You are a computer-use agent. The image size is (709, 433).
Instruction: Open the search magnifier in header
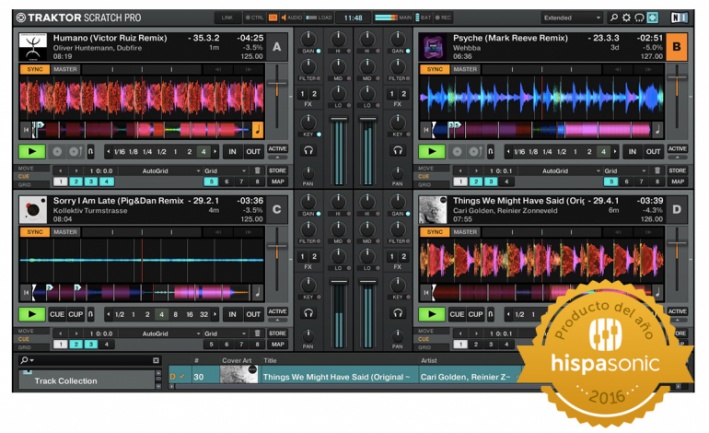click(614, 18)
